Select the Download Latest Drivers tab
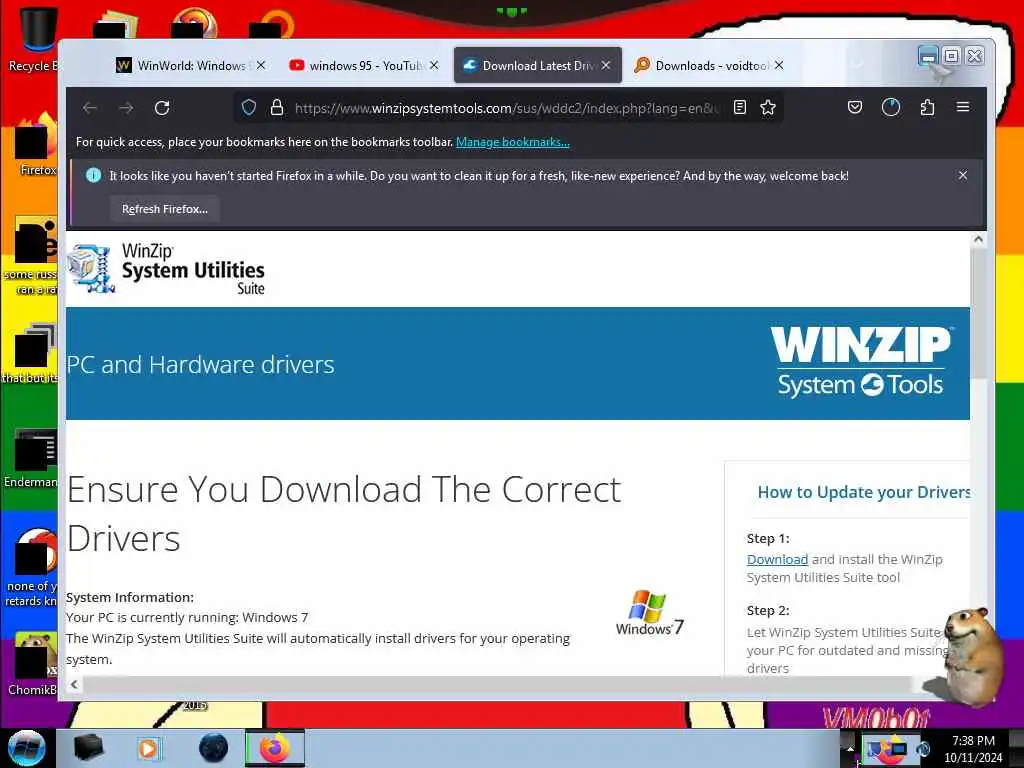 pos(537,65)
